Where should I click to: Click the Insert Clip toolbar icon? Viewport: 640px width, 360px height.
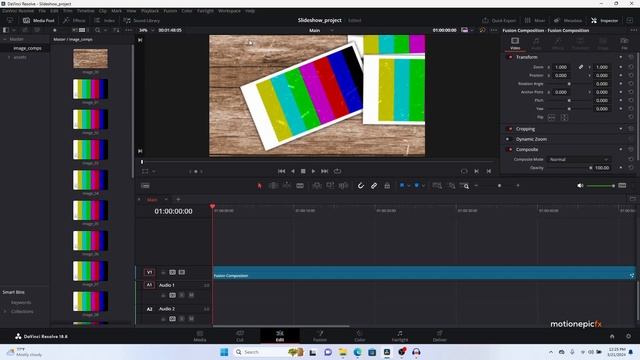[317, 186]
